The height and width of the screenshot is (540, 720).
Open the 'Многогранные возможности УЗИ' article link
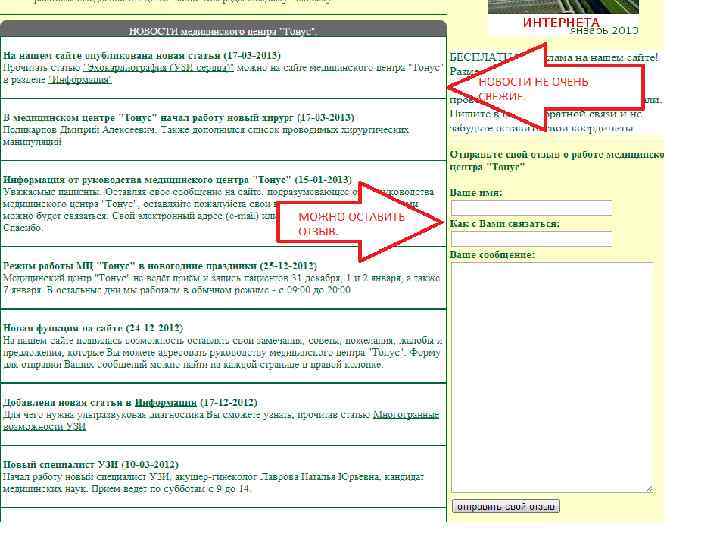click(221, 421)
